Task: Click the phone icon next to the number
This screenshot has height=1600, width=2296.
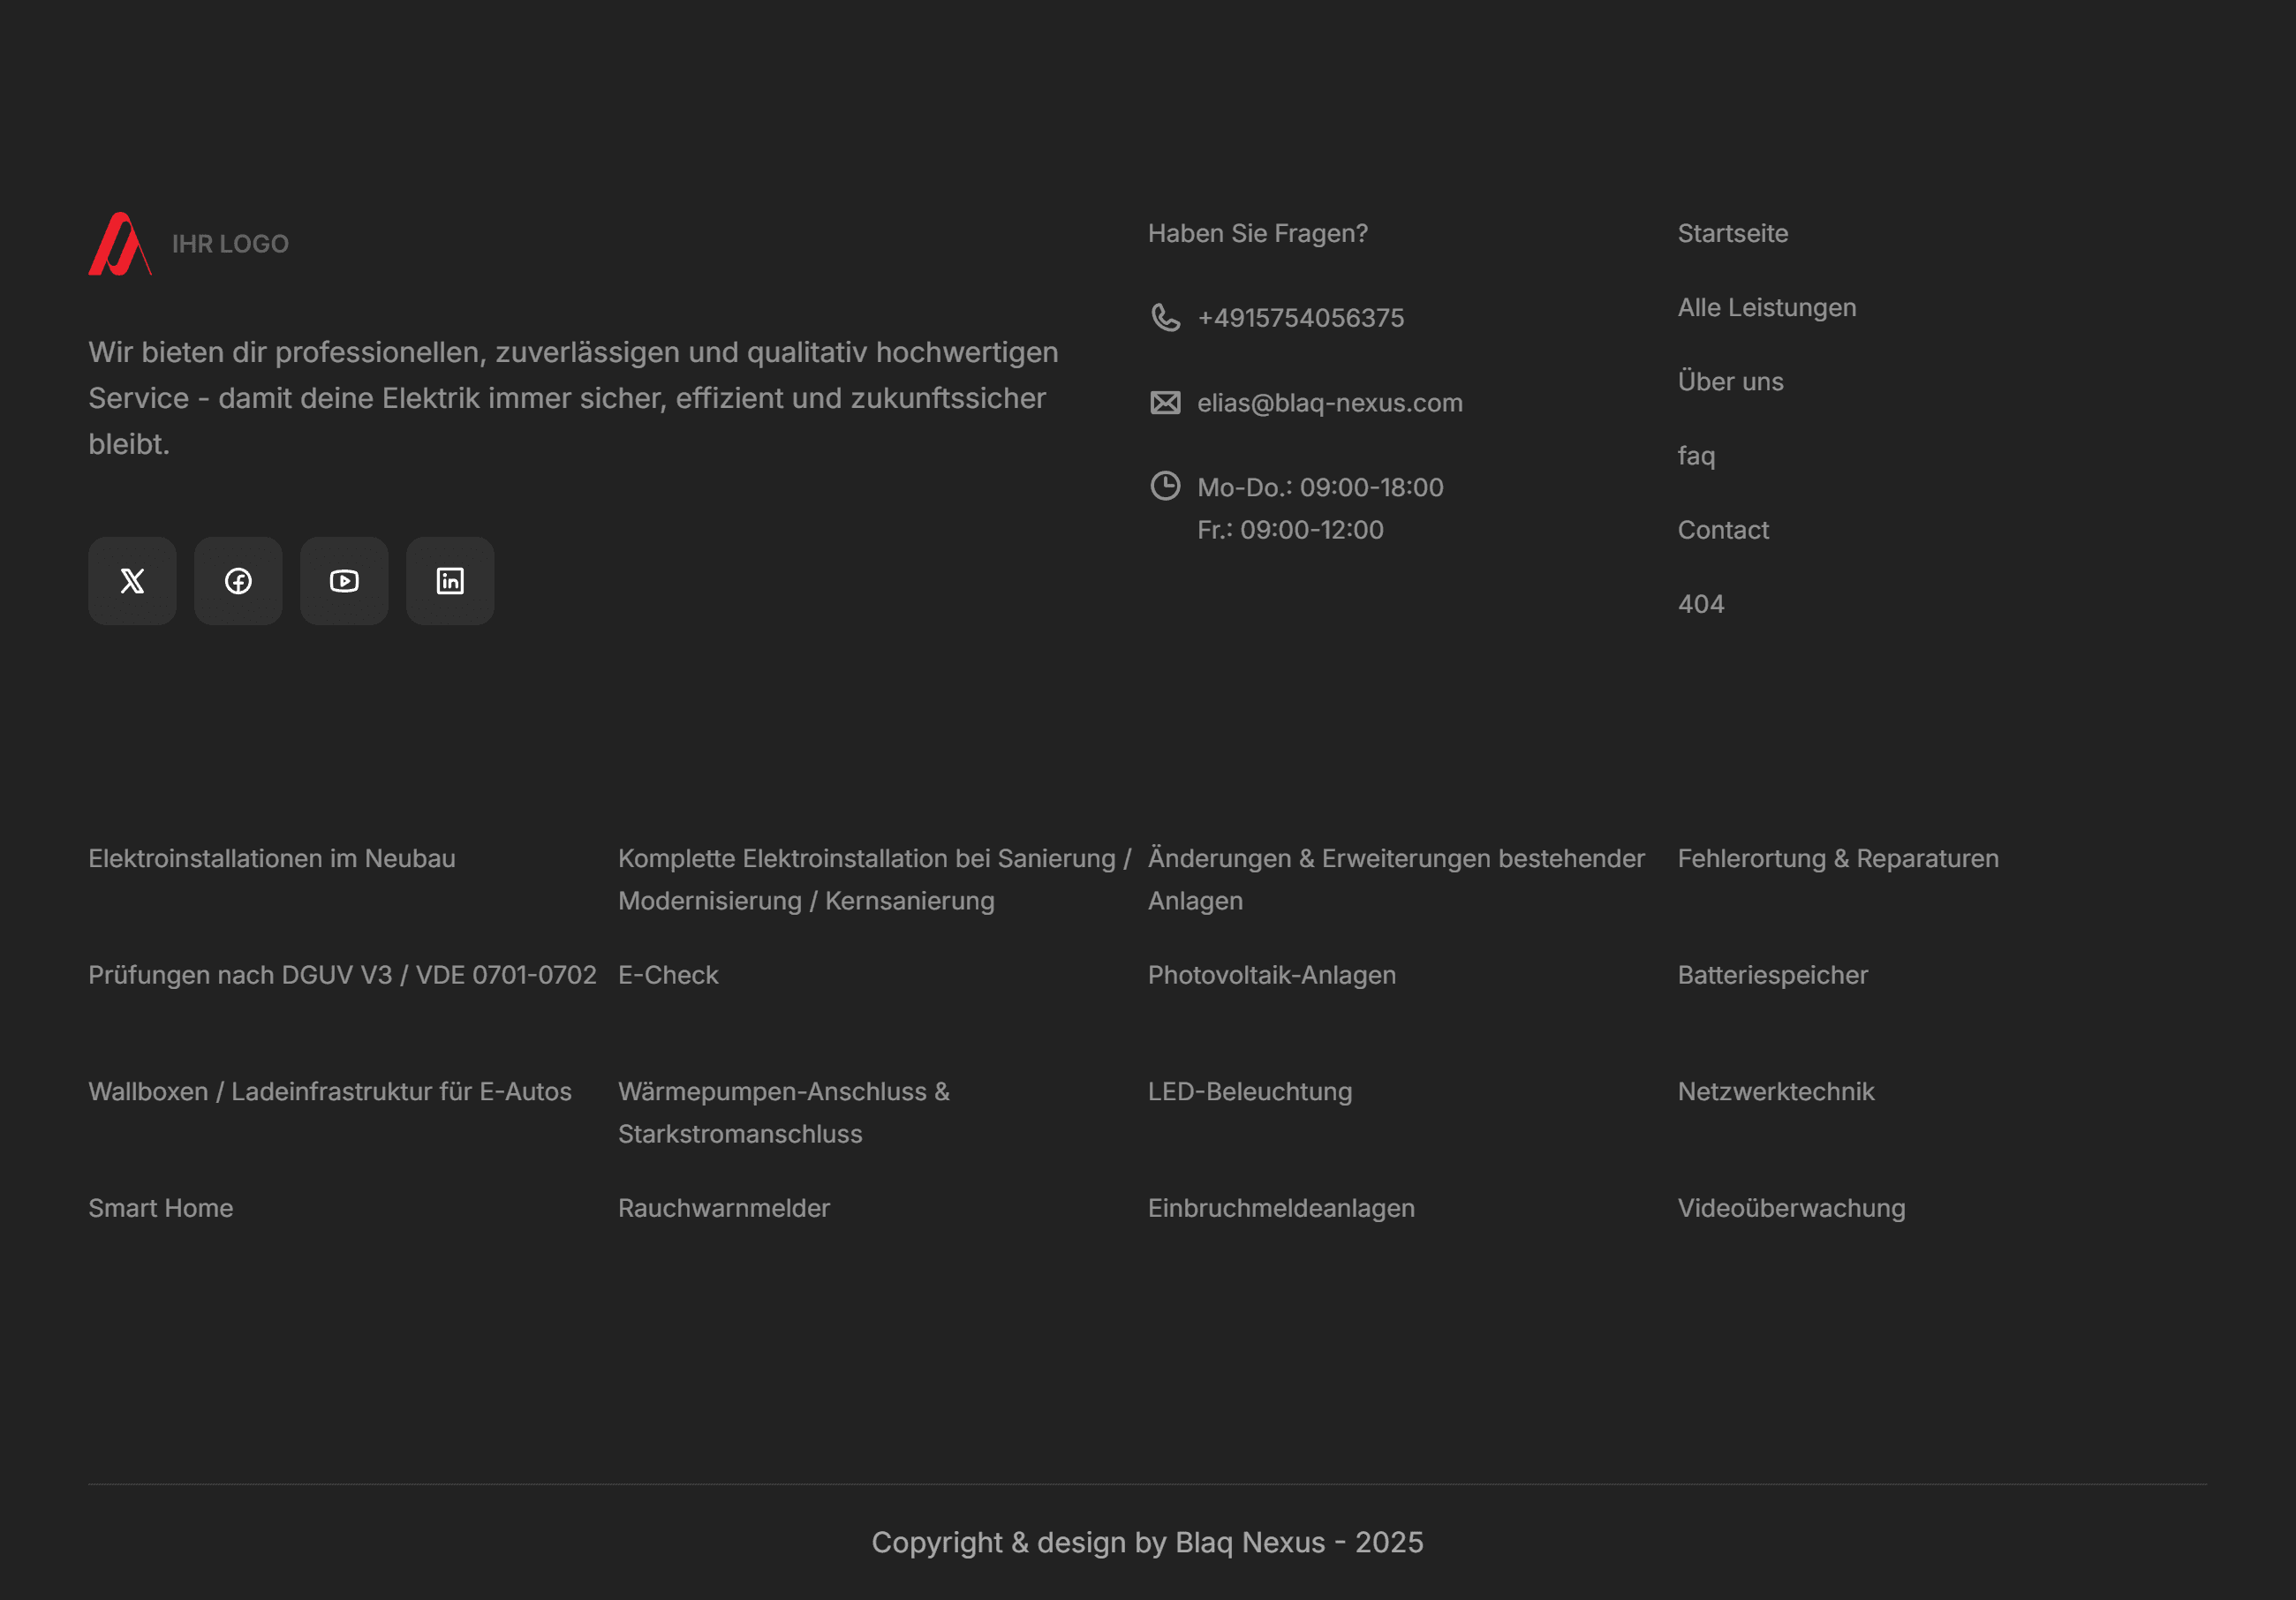Action: click(1164, 317)
